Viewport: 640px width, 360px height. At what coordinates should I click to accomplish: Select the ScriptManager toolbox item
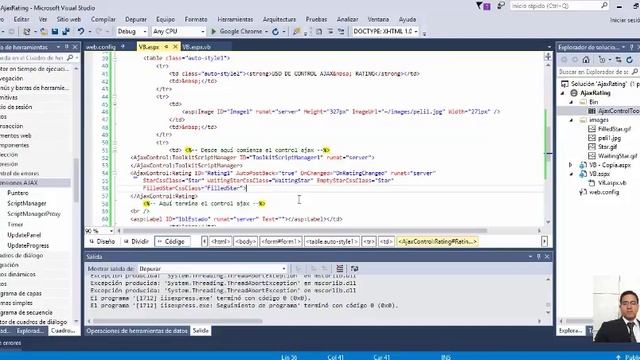click(x=27, y=203)
